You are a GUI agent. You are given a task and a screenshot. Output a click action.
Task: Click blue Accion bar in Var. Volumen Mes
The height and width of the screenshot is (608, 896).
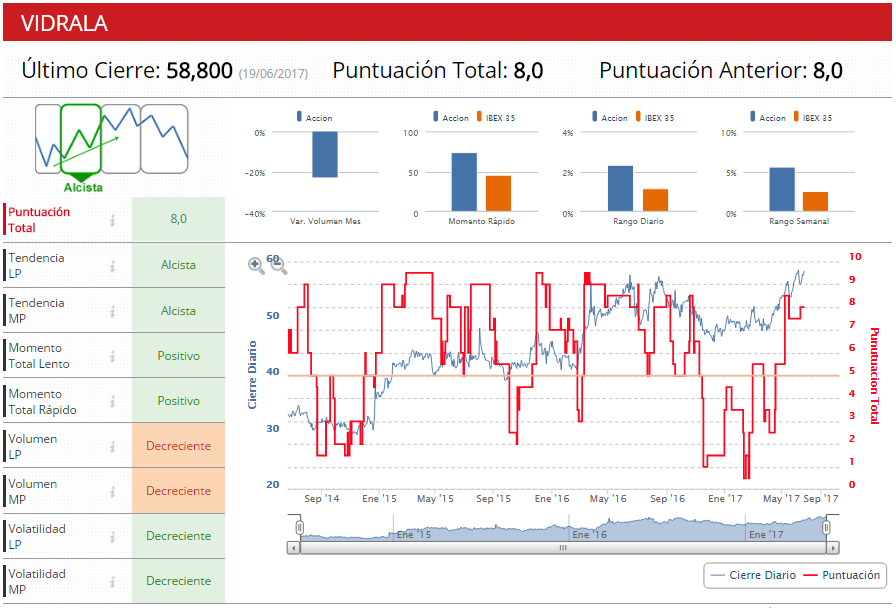tap(325, 154)
